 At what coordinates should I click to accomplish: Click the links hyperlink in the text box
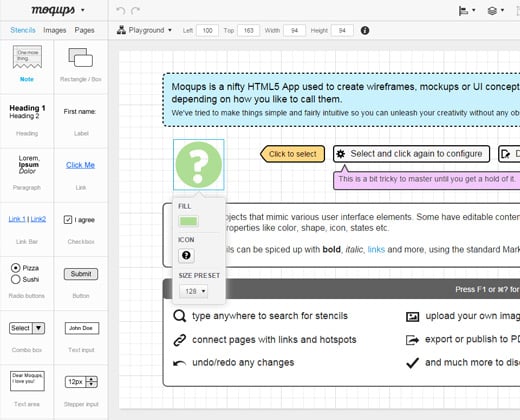pos(376,249)
